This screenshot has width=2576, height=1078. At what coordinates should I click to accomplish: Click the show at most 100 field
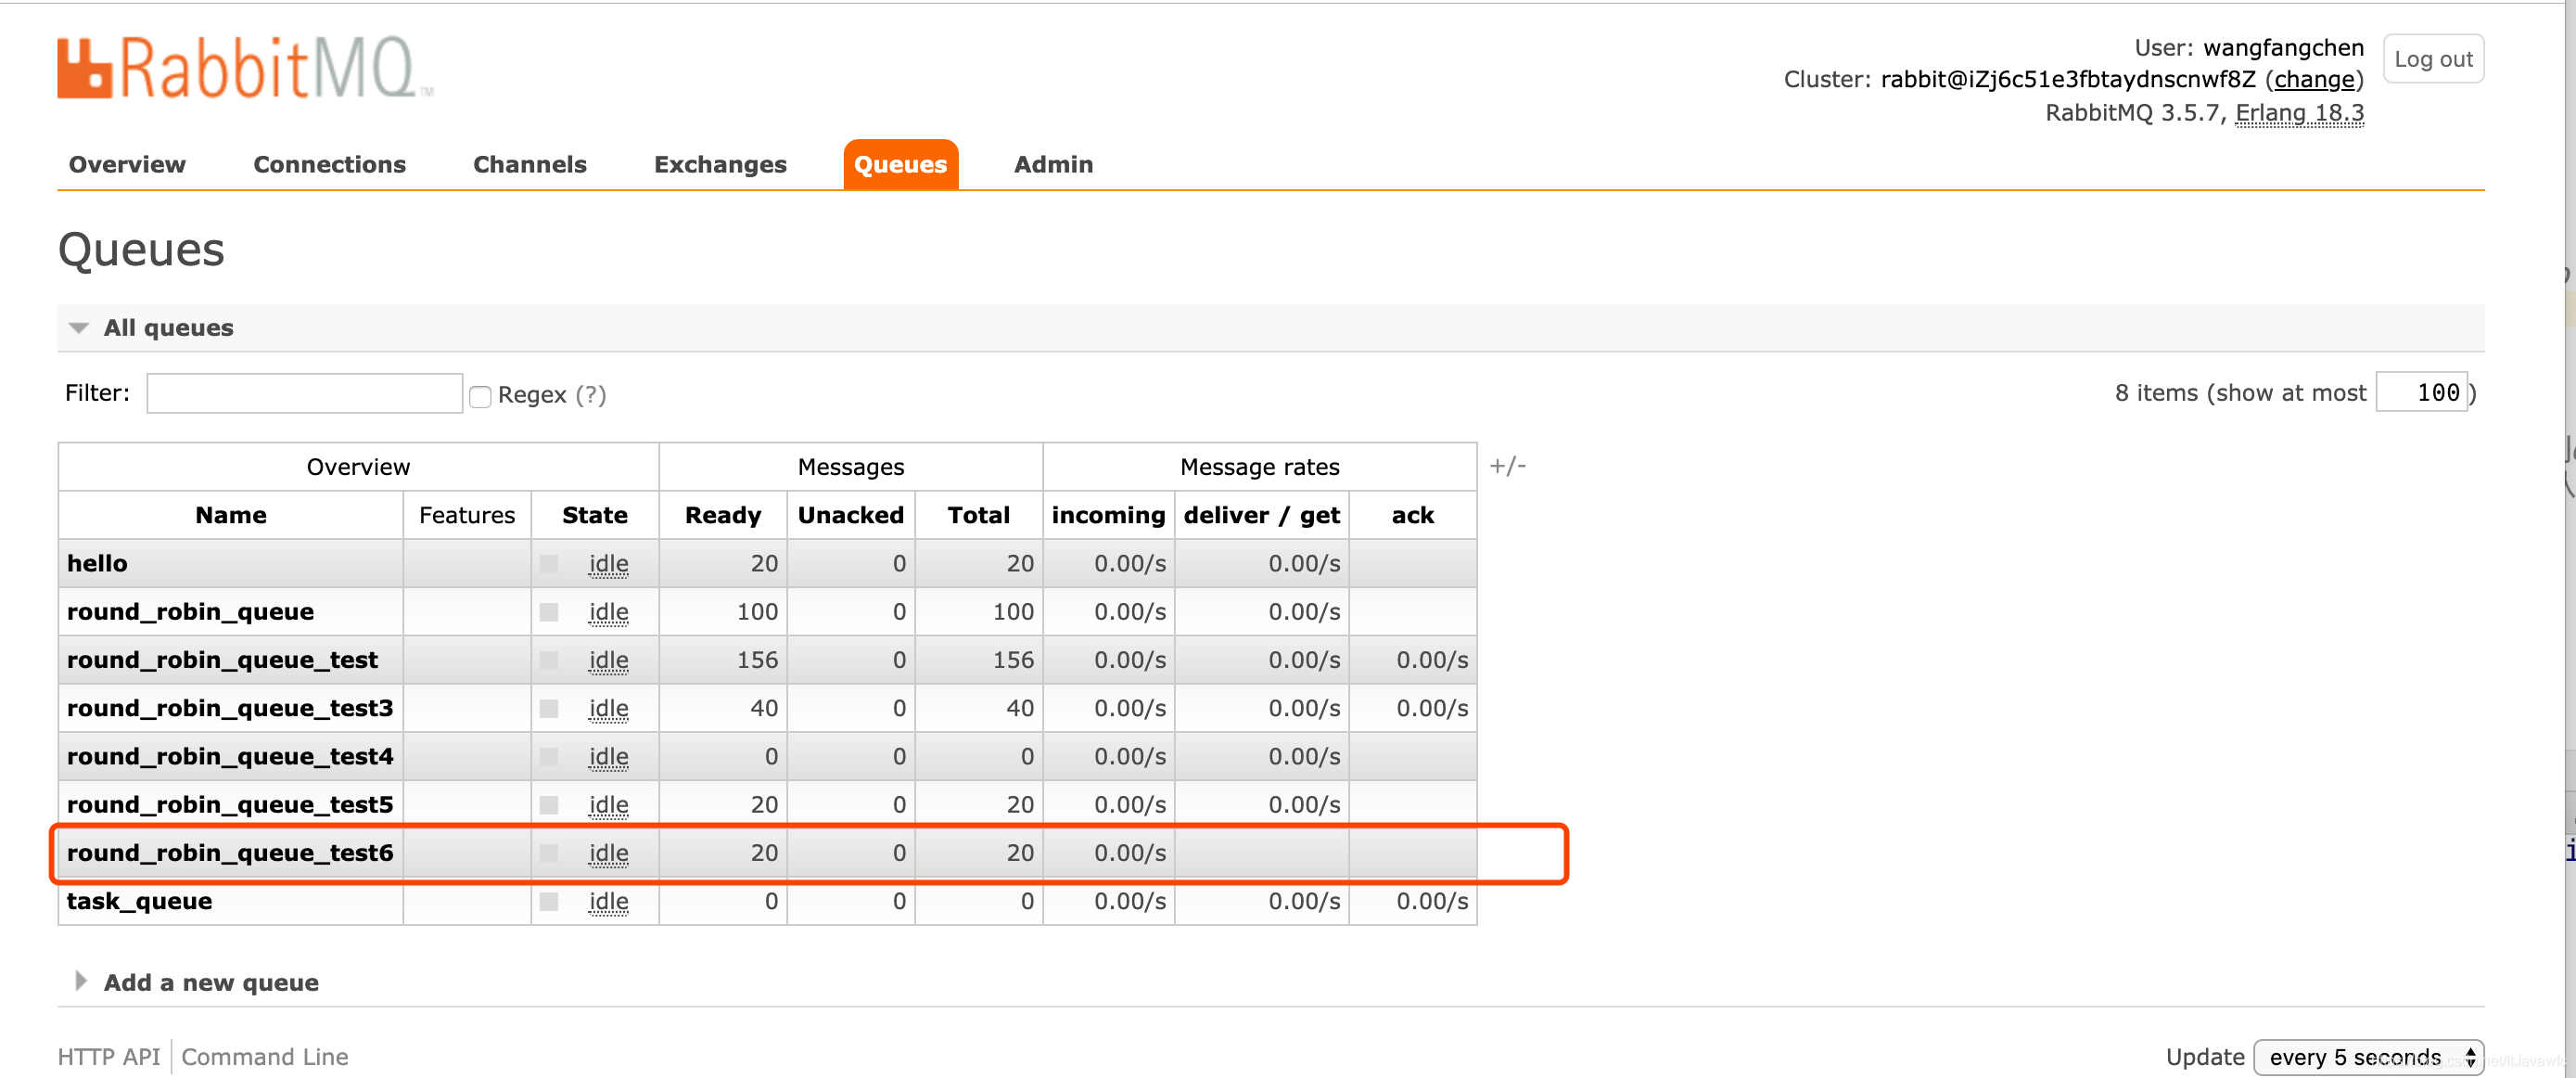pos(2420,392)
